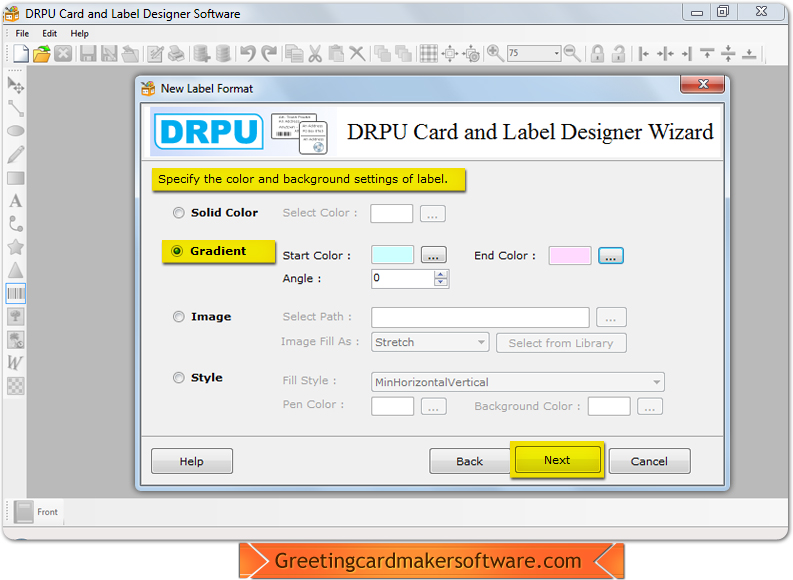Open the Edit menu
This screenshot has height=580, width=793.
(50, 33)
